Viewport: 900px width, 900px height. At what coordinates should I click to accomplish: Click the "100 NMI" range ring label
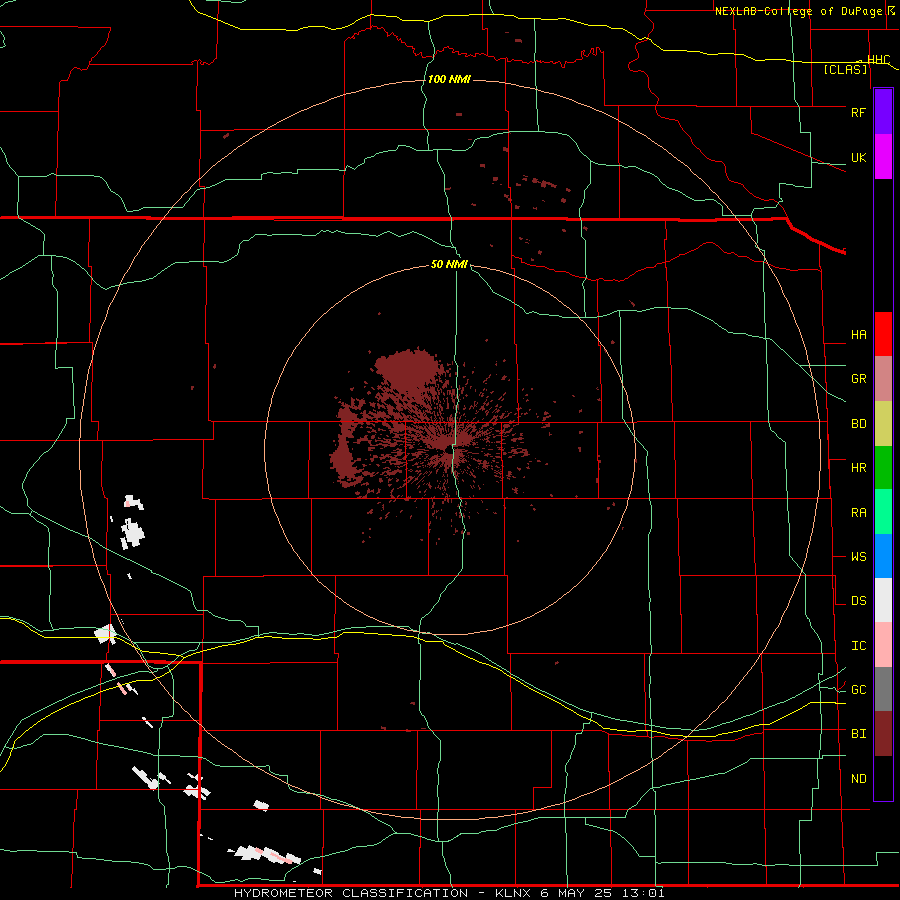[x=449, y=79]
